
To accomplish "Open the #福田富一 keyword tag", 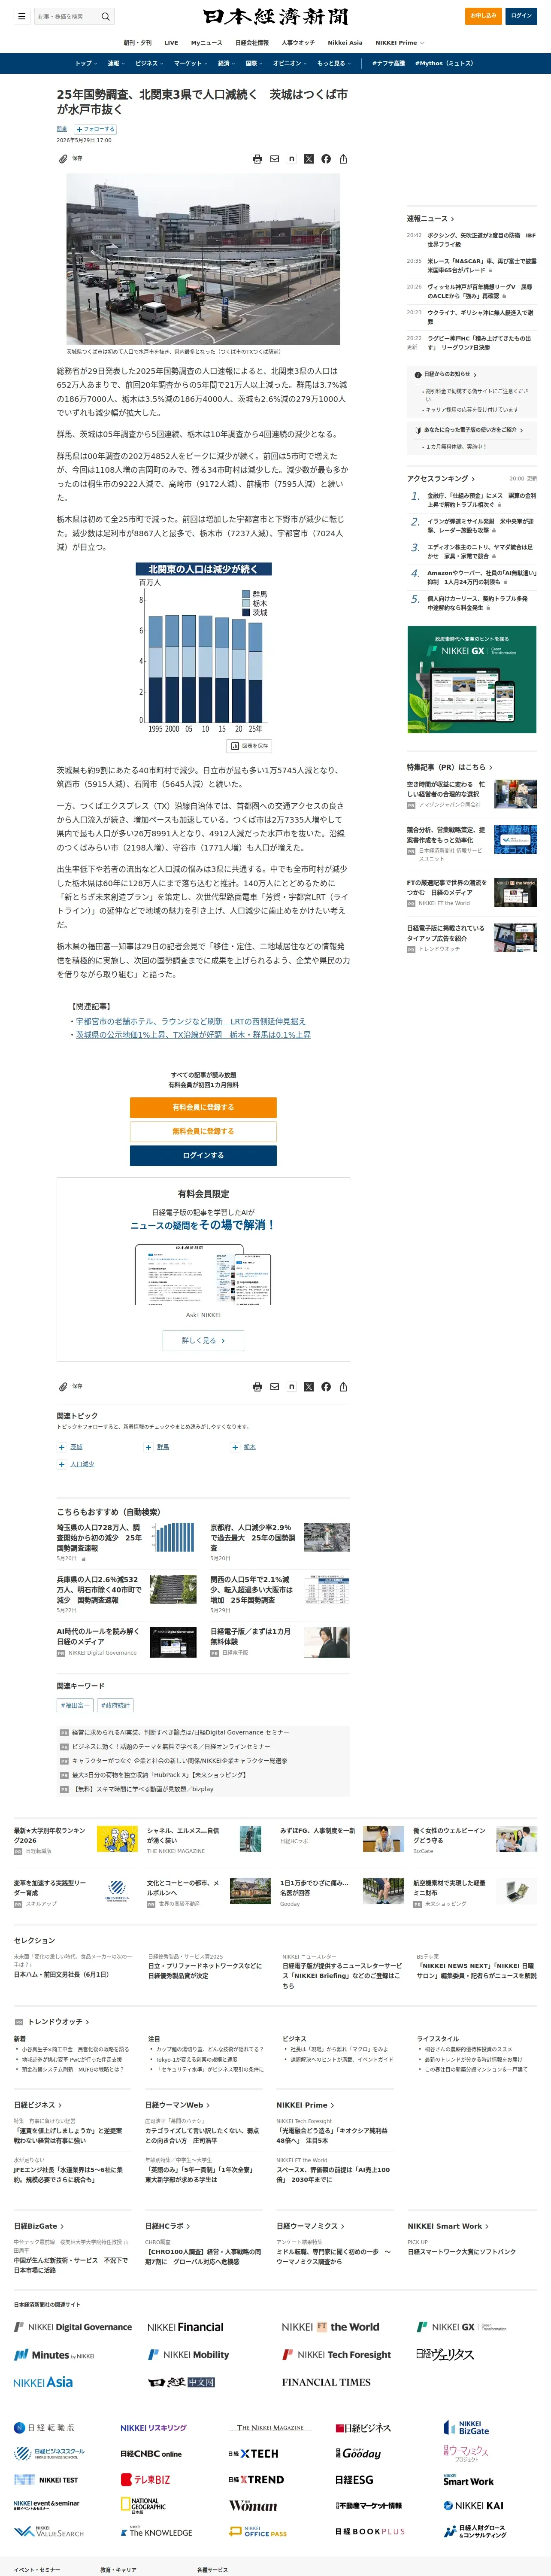I will click(x=75, y=1705).
